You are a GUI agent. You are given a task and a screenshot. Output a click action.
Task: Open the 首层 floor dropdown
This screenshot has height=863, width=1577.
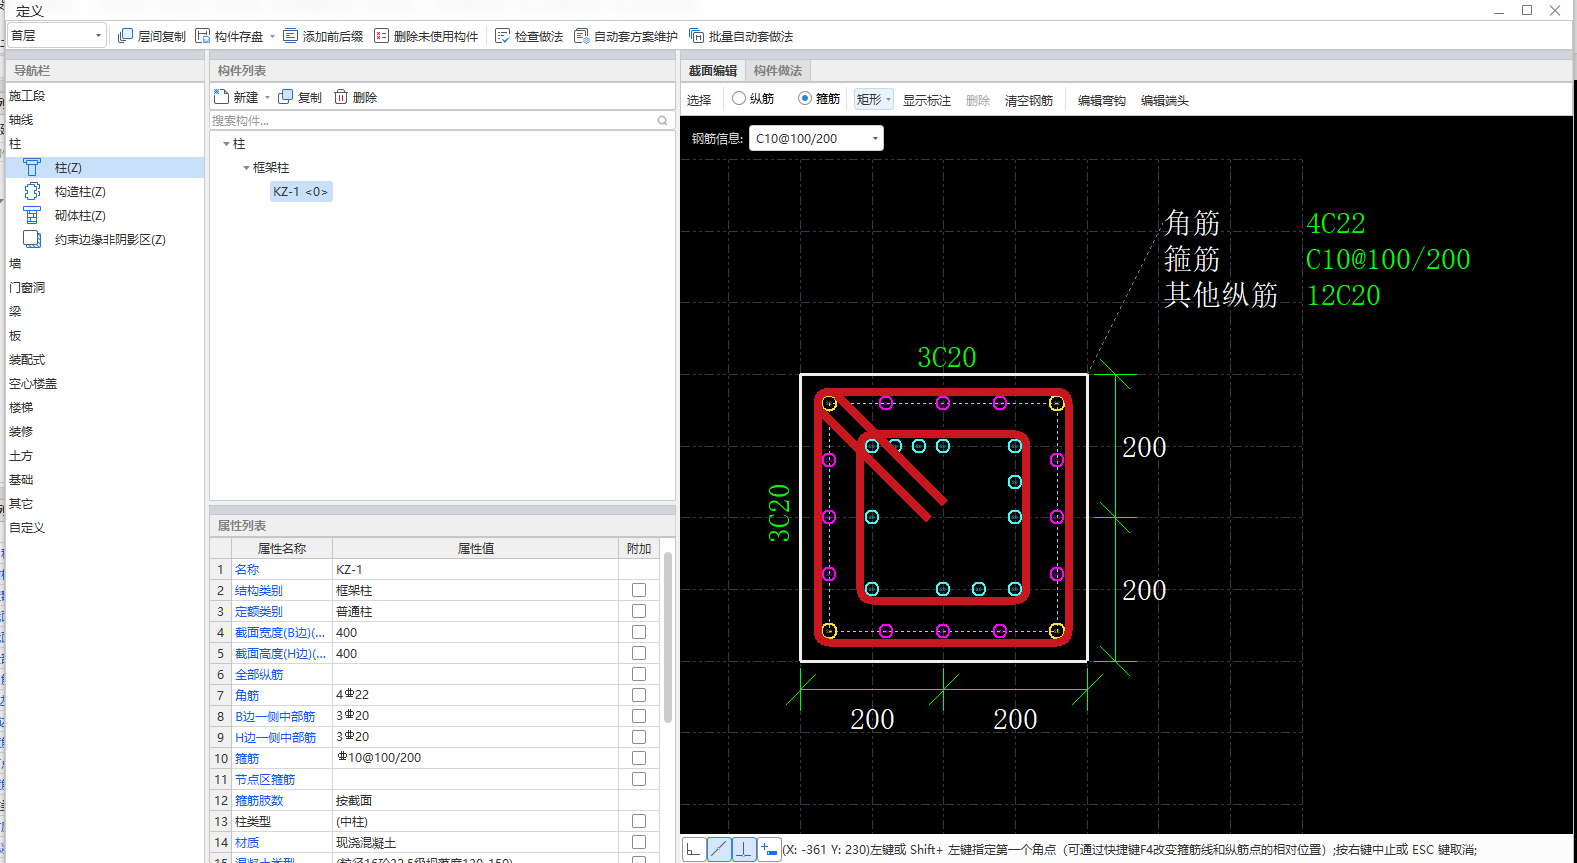pos(57,35)
